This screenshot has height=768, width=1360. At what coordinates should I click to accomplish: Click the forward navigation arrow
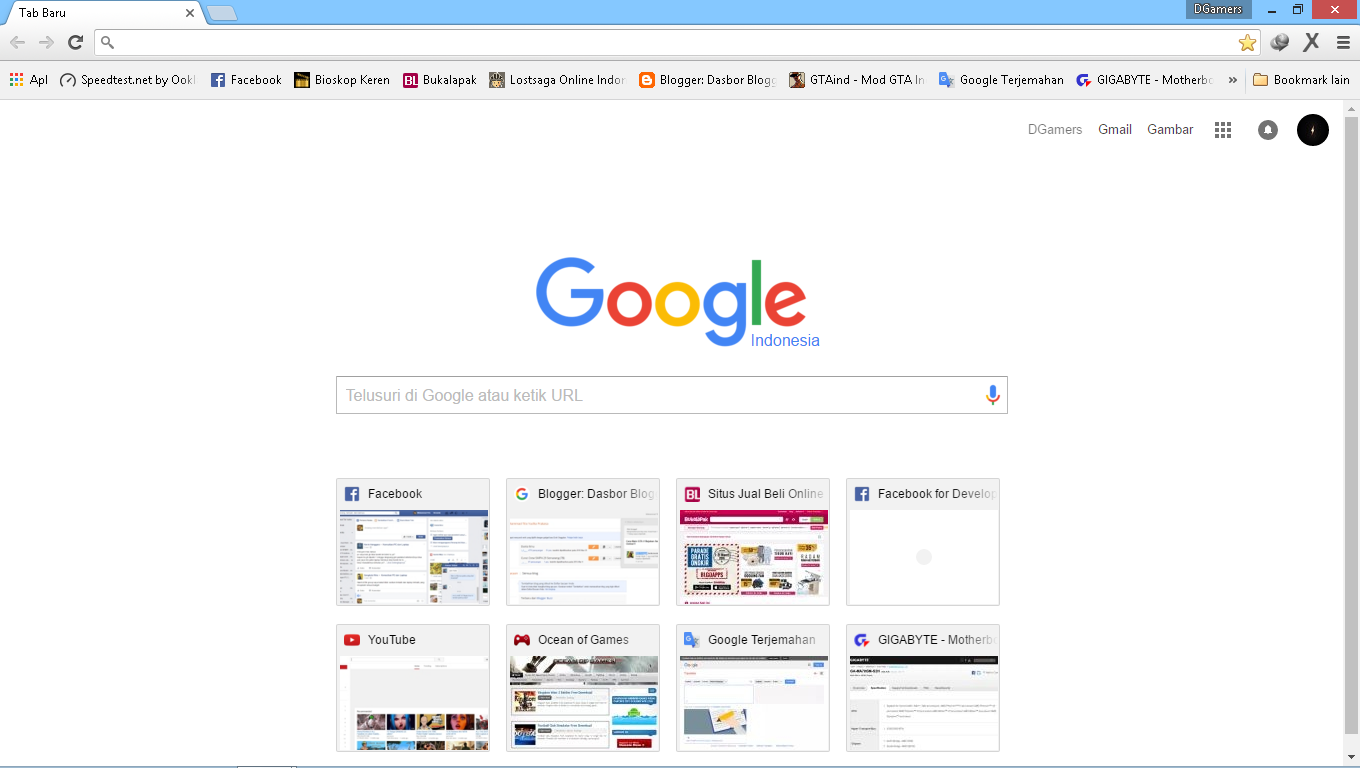pos(46,42)
